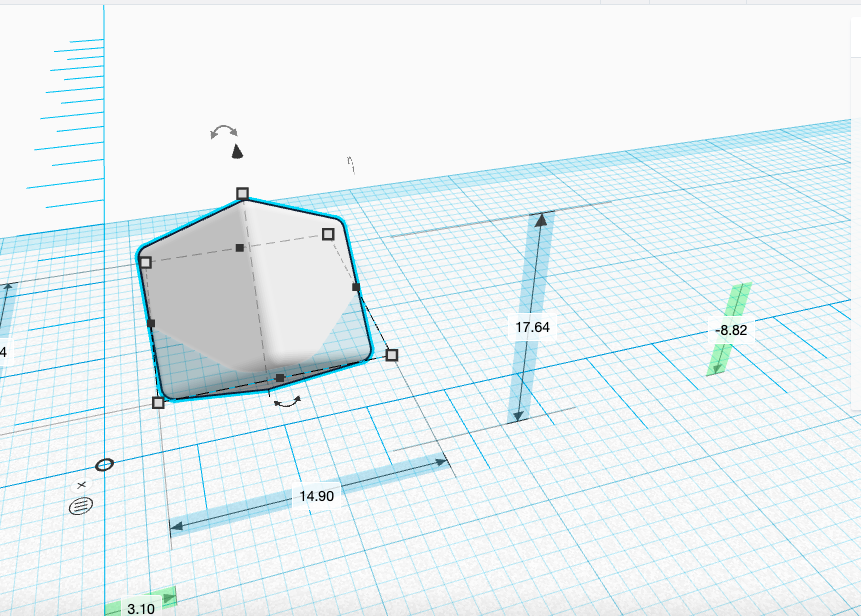Screen dimensions: 861x616
Task: Edit the 3.10 offset value
Action: click(x=141, y=608)
